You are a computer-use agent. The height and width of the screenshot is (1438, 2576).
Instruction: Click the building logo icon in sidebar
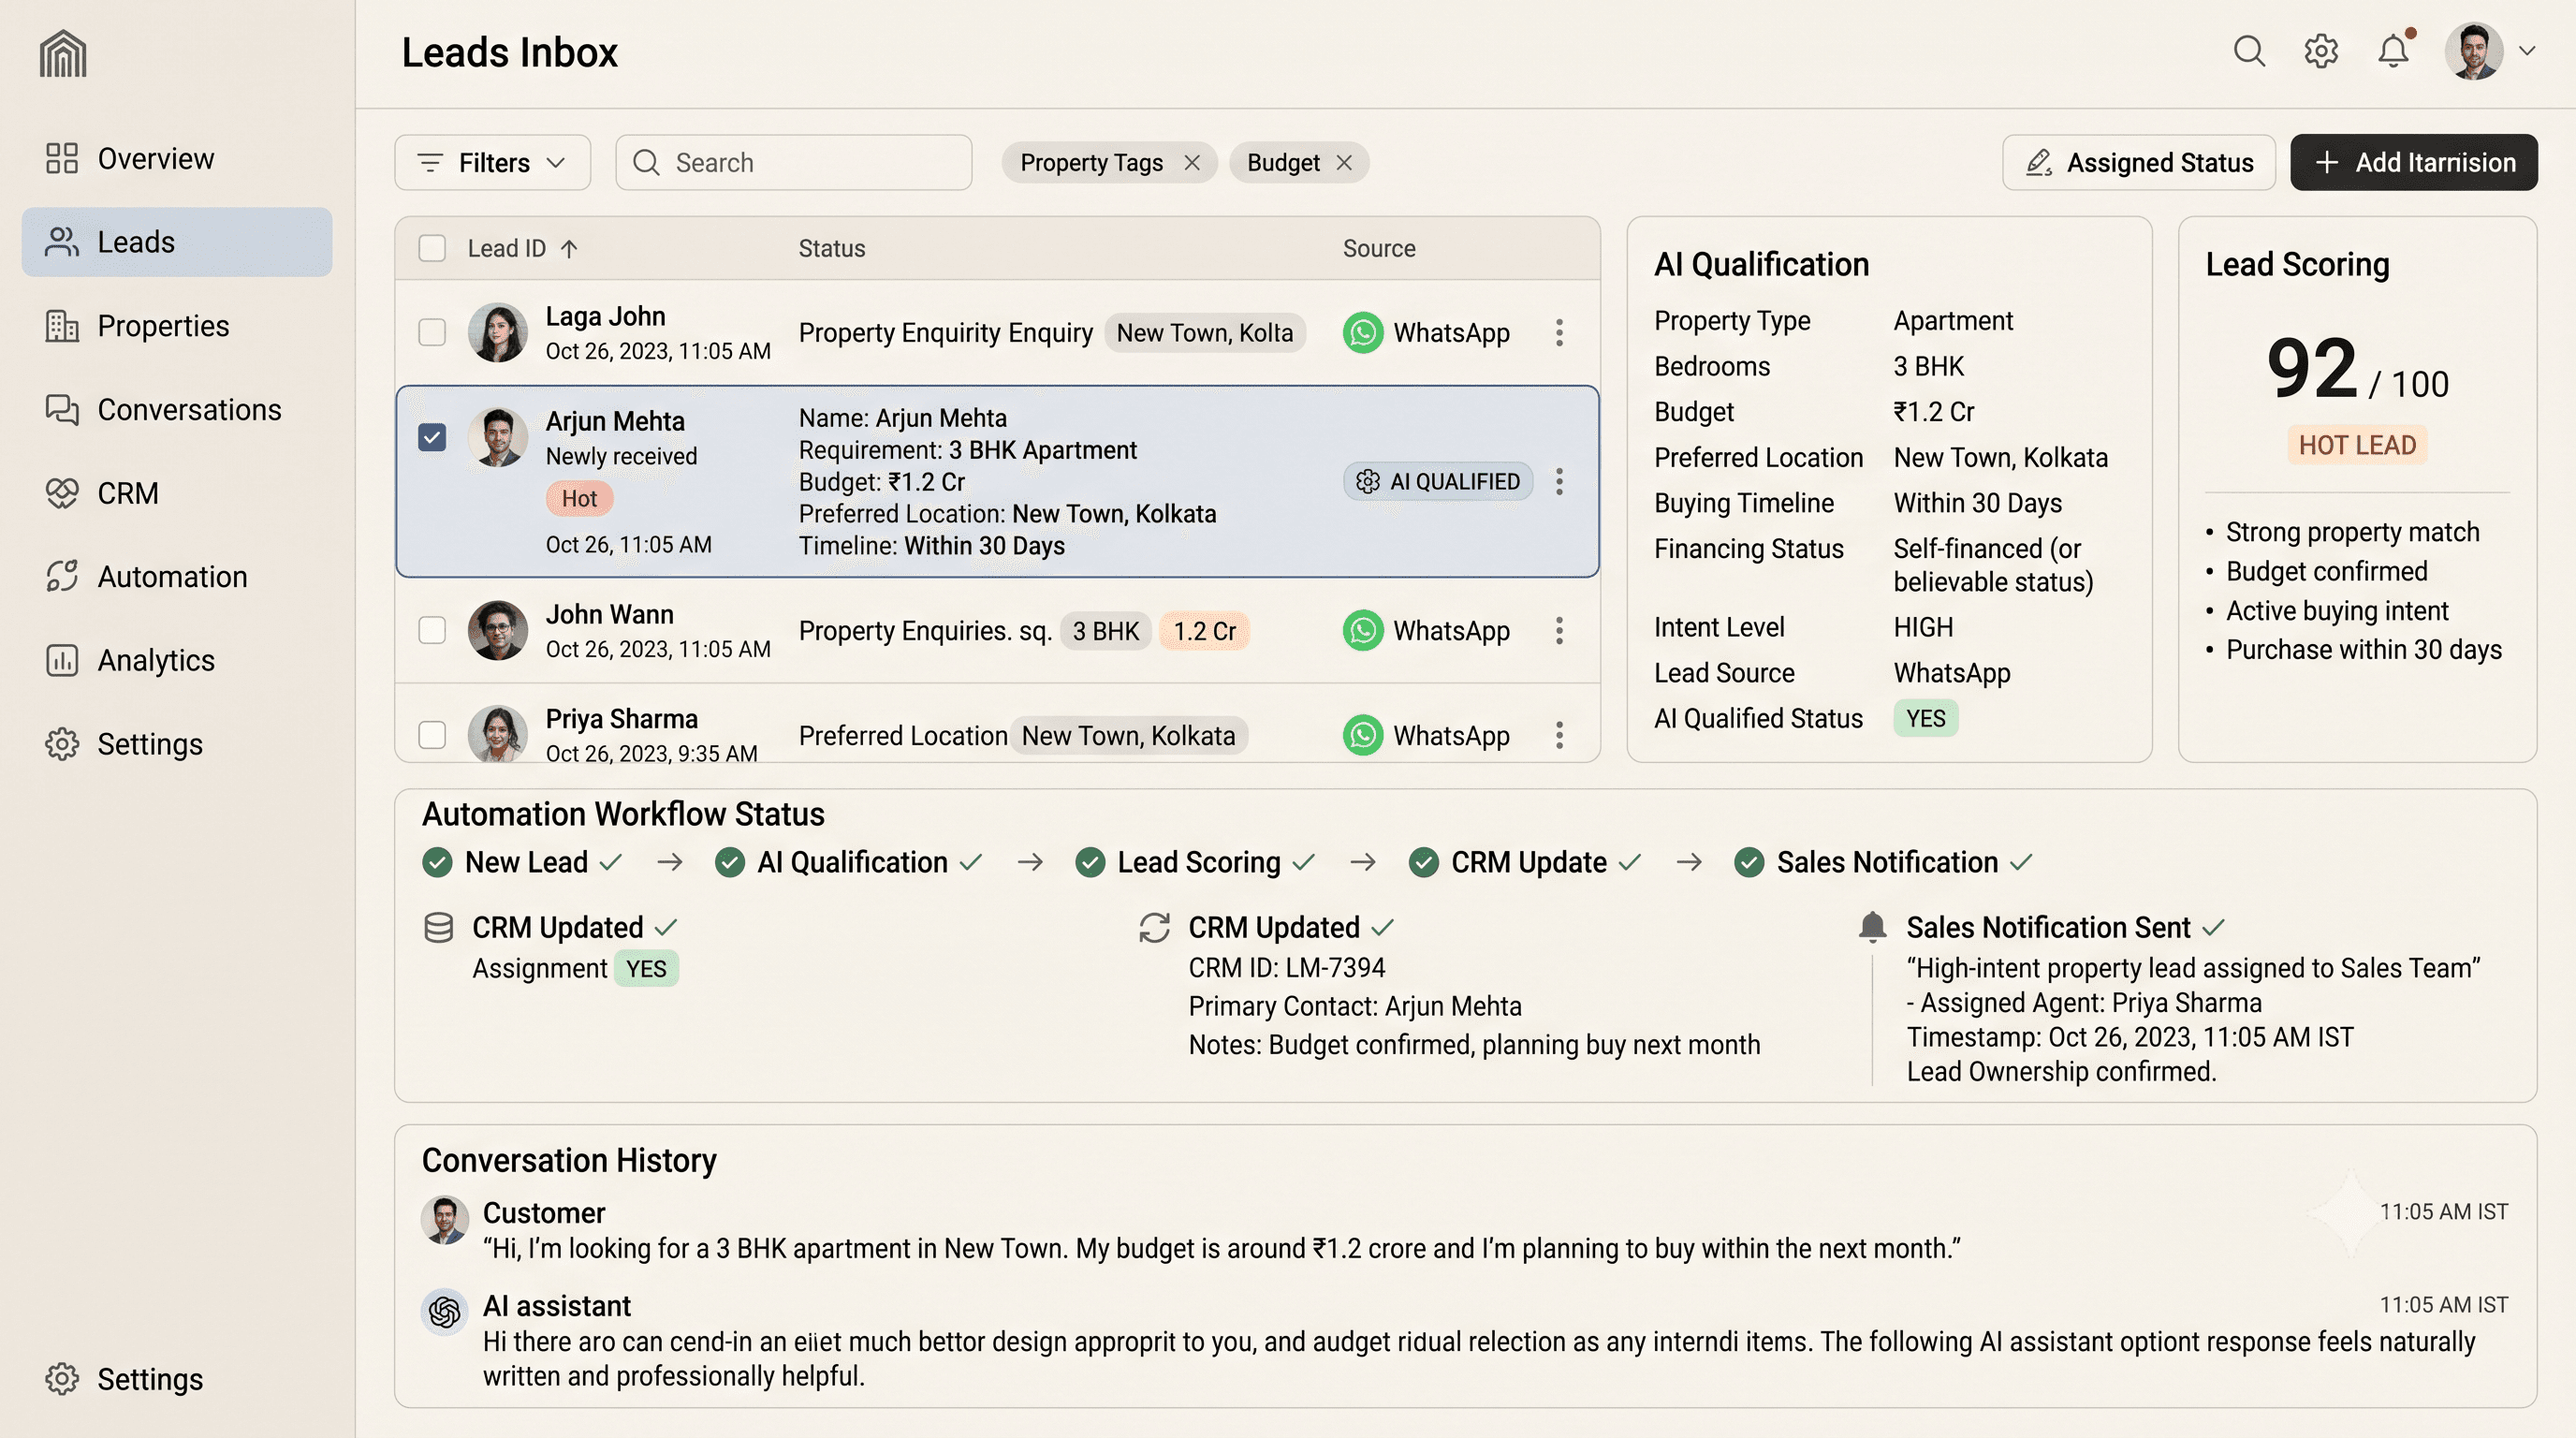[63, 53]
